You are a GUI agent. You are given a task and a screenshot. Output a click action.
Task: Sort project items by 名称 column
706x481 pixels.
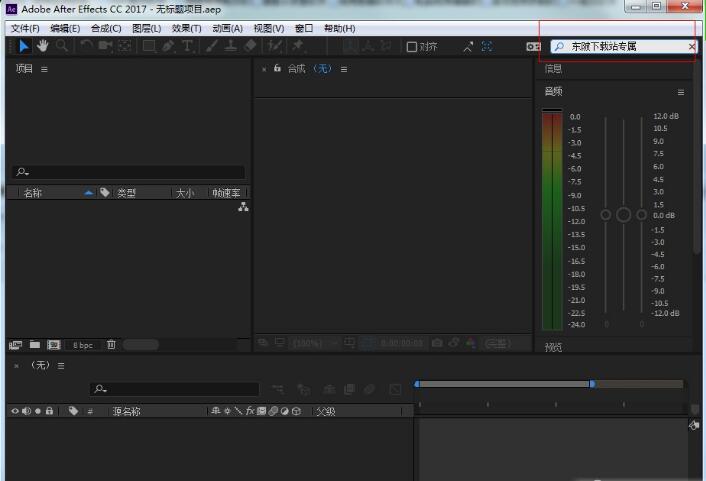coord(33,193)
